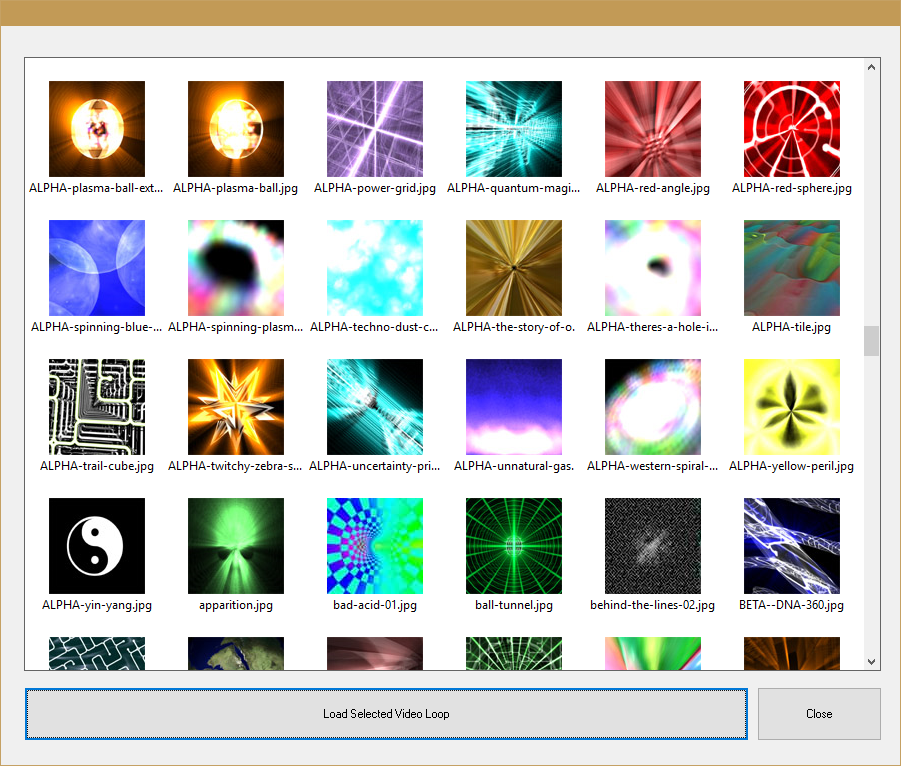The width and height of the screenshot is (901, 766).
Task: Click the bad-acid-01.jpg checkered thumbnail
Action: pos(375,546)
